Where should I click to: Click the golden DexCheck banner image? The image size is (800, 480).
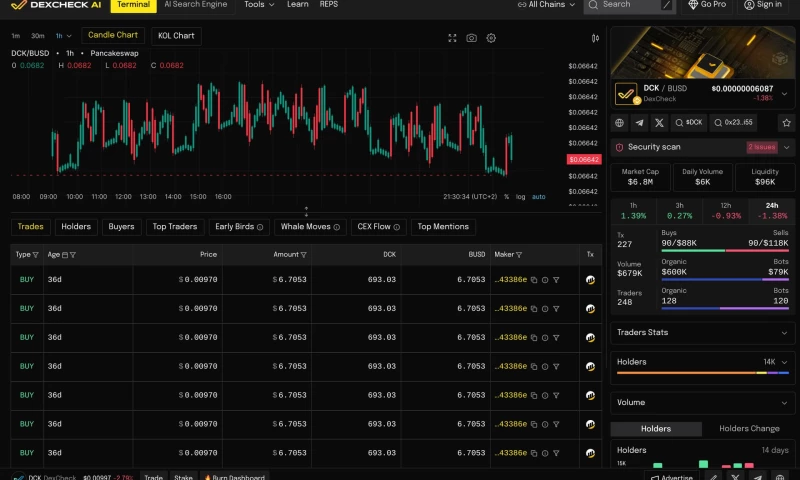pyautogui.click(x=703, y=53)
